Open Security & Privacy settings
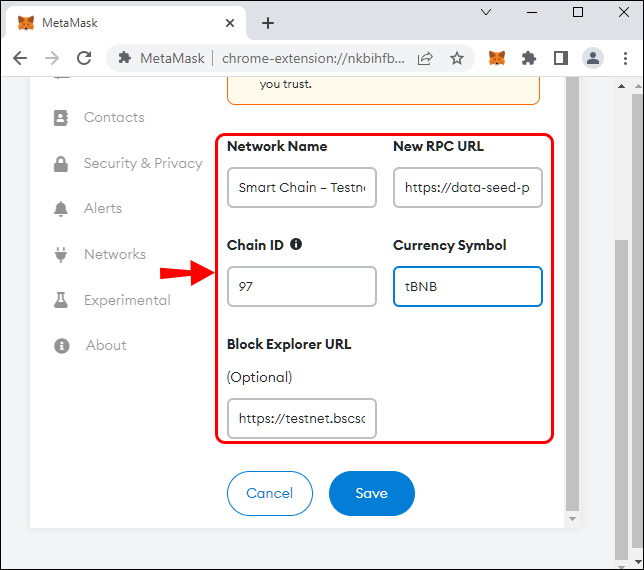This screenshot has width=644, height=570. coord(143,163)
